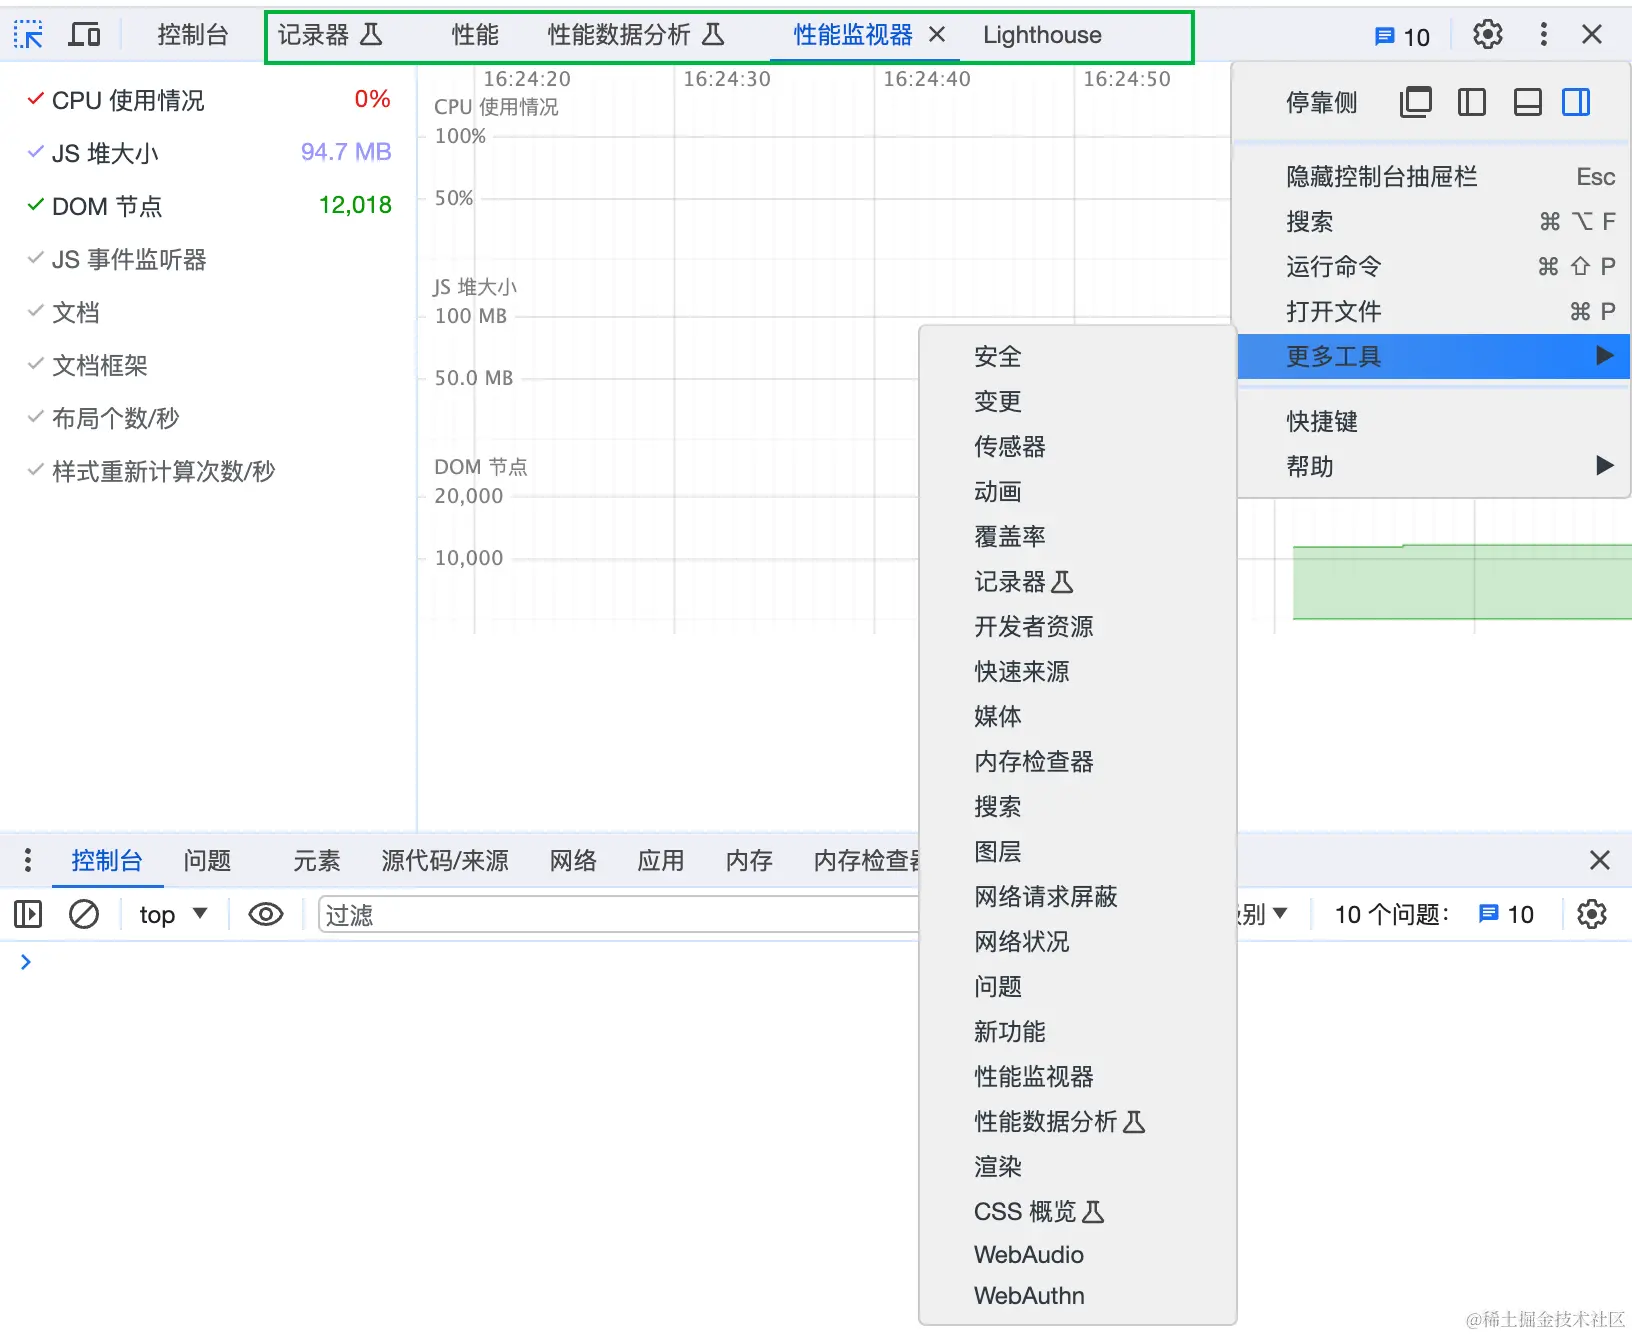
Task: Open 渲染 from more tools submenu
Action: click(1078, 1166)
